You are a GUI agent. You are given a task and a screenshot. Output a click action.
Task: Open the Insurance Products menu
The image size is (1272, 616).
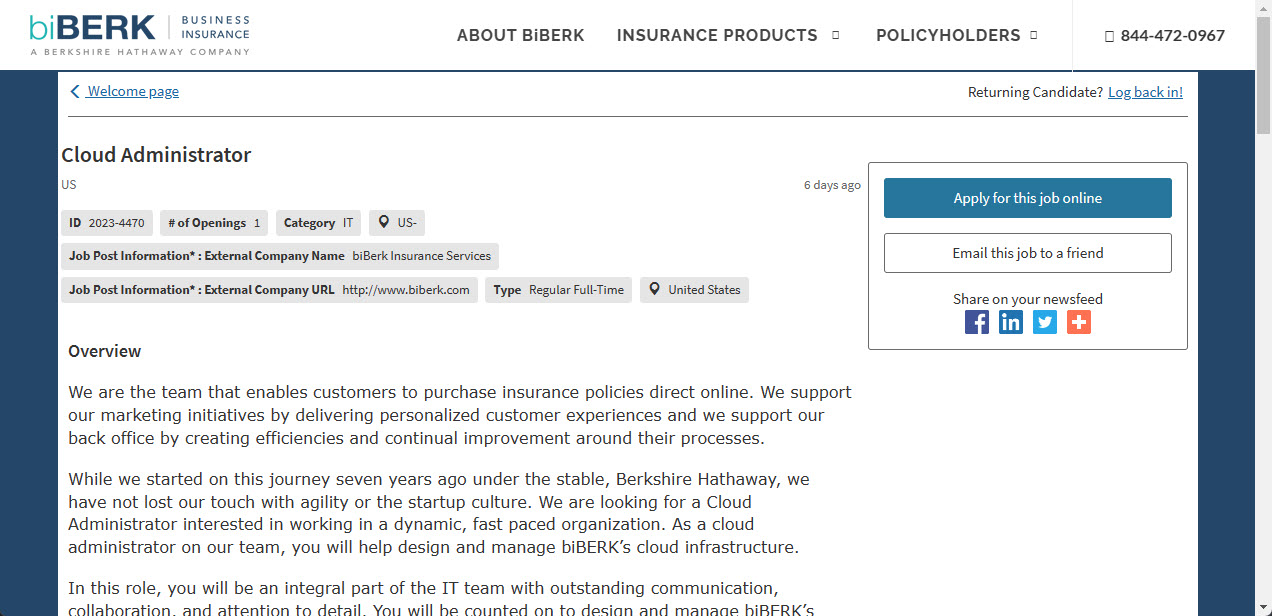click(717, 35)
